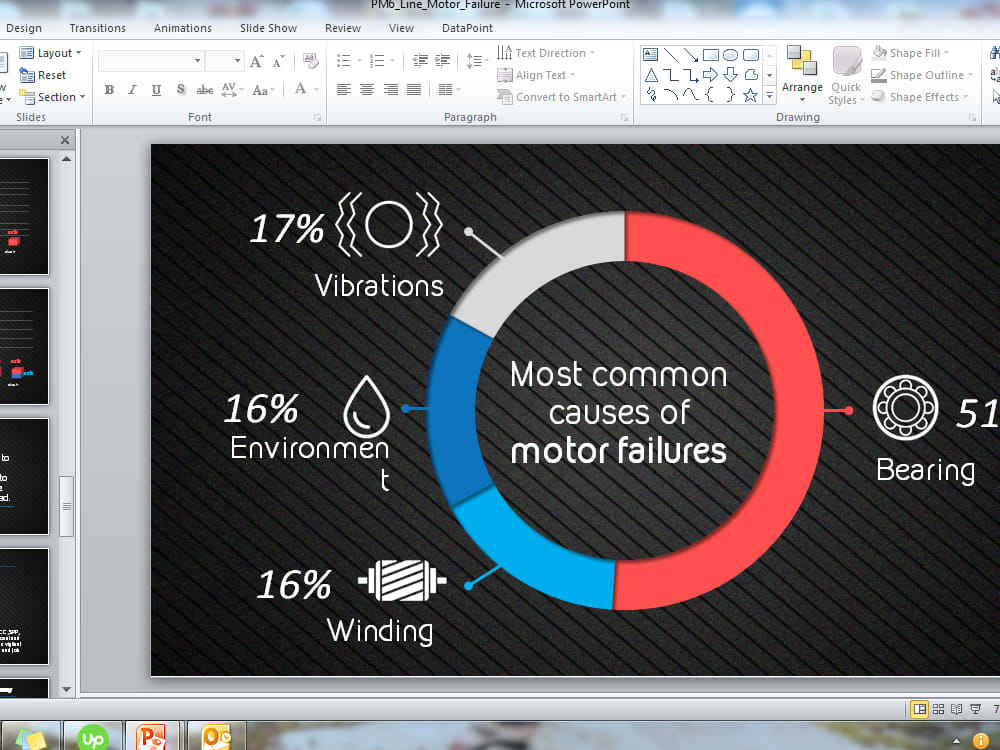Viewport: 1000px width, 750px height.
Task: Click the Section button
Action: [52, 97]
